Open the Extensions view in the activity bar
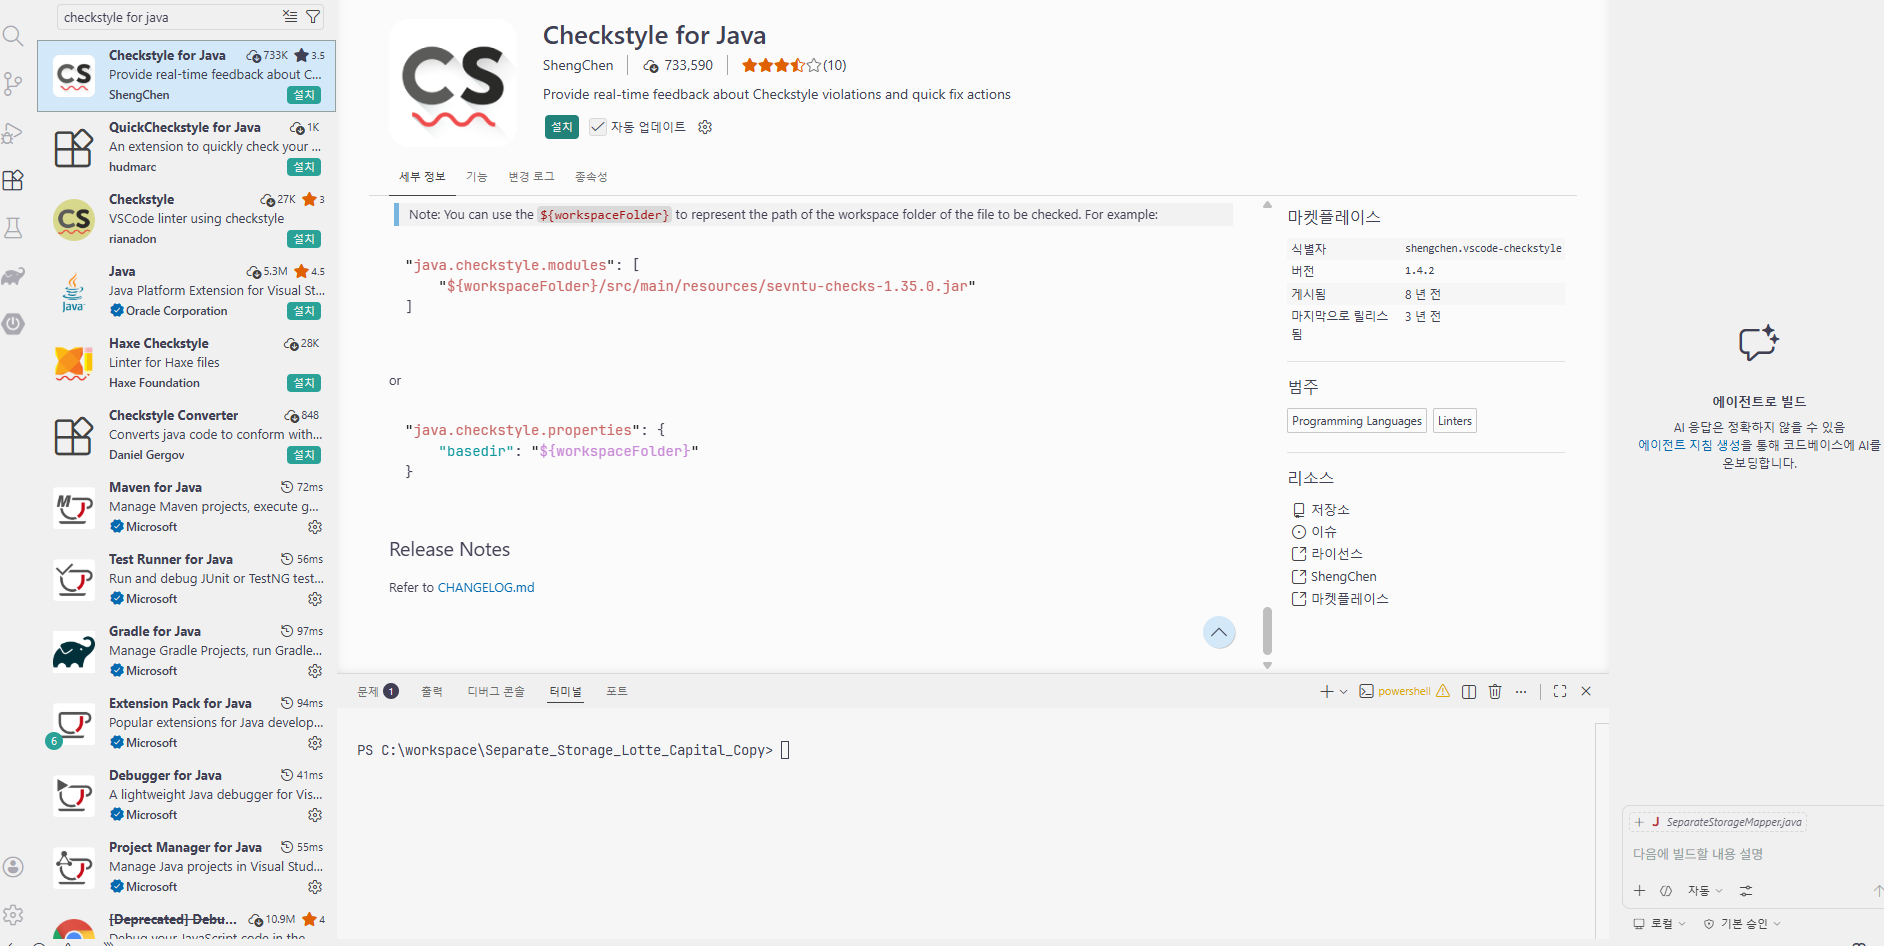The height and width of the screenshot is (946, 1884). coord(13,180)
